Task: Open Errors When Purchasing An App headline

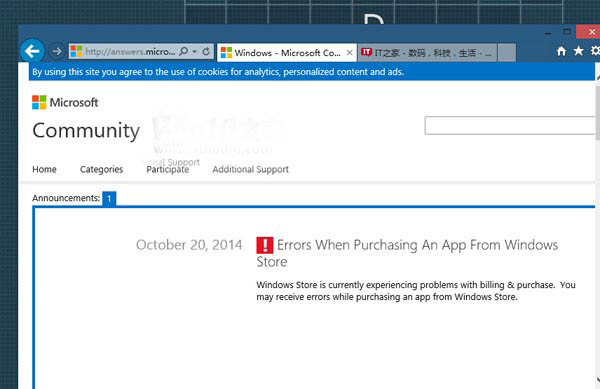Action: tap(407, 253)
